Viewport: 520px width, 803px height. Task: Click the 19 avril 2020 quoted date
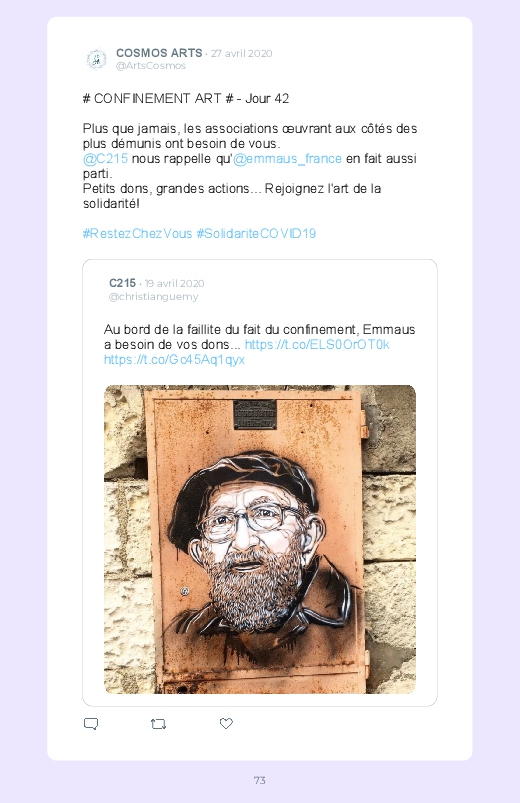[174, 283]
